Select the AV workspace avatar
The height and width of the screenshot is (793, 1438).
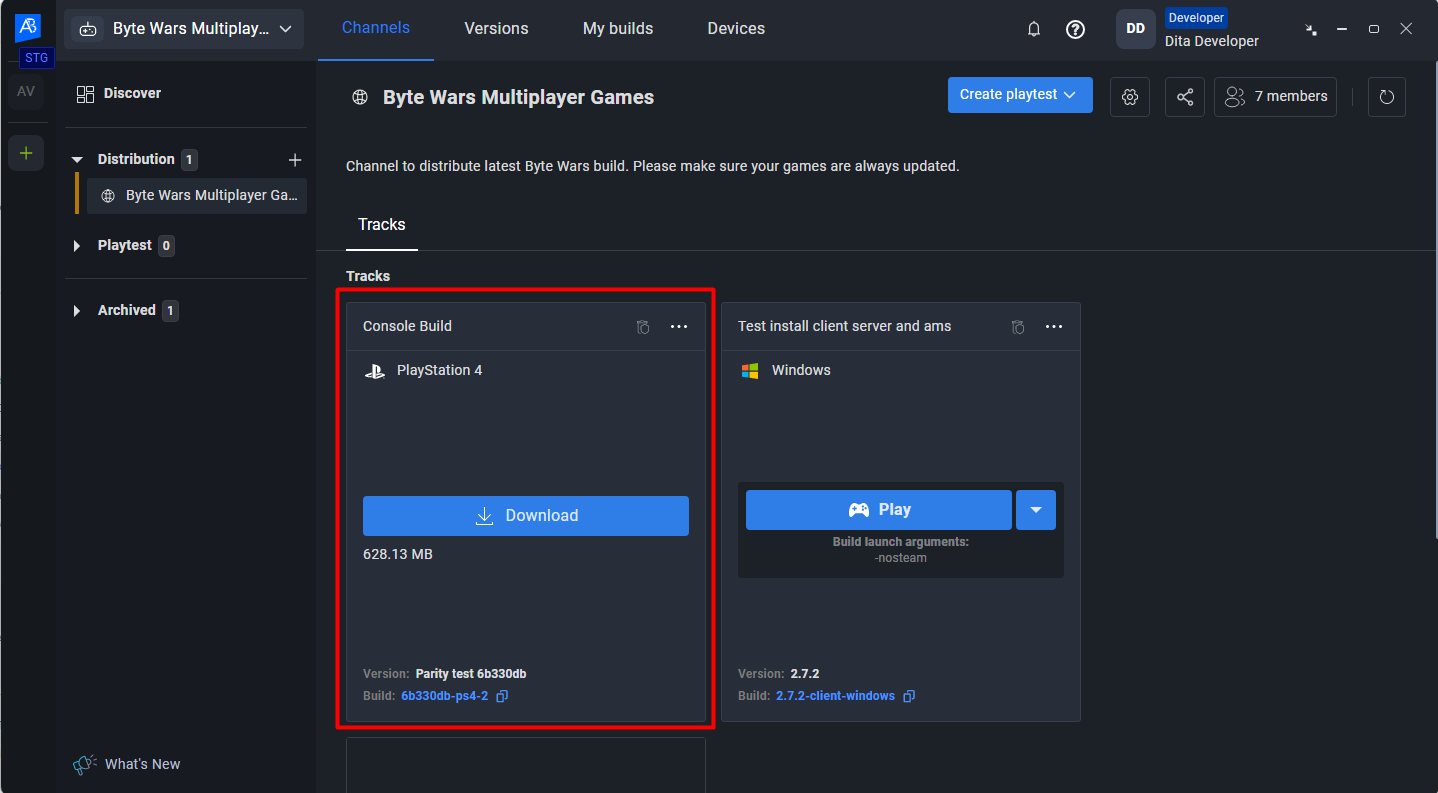(26, 91)
